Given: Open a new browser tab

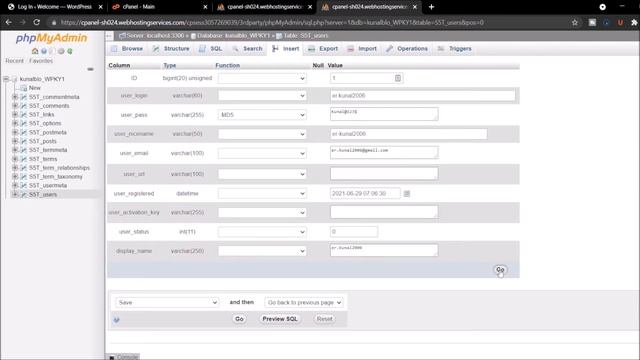Looking at the screenshot, I should pyautogui.click(x=431, y=7).
